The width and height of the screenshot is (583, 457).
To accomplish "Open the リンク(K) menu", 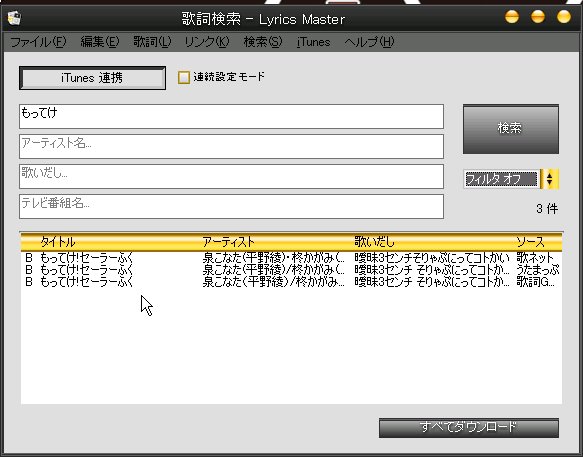I will coord(207,42).
